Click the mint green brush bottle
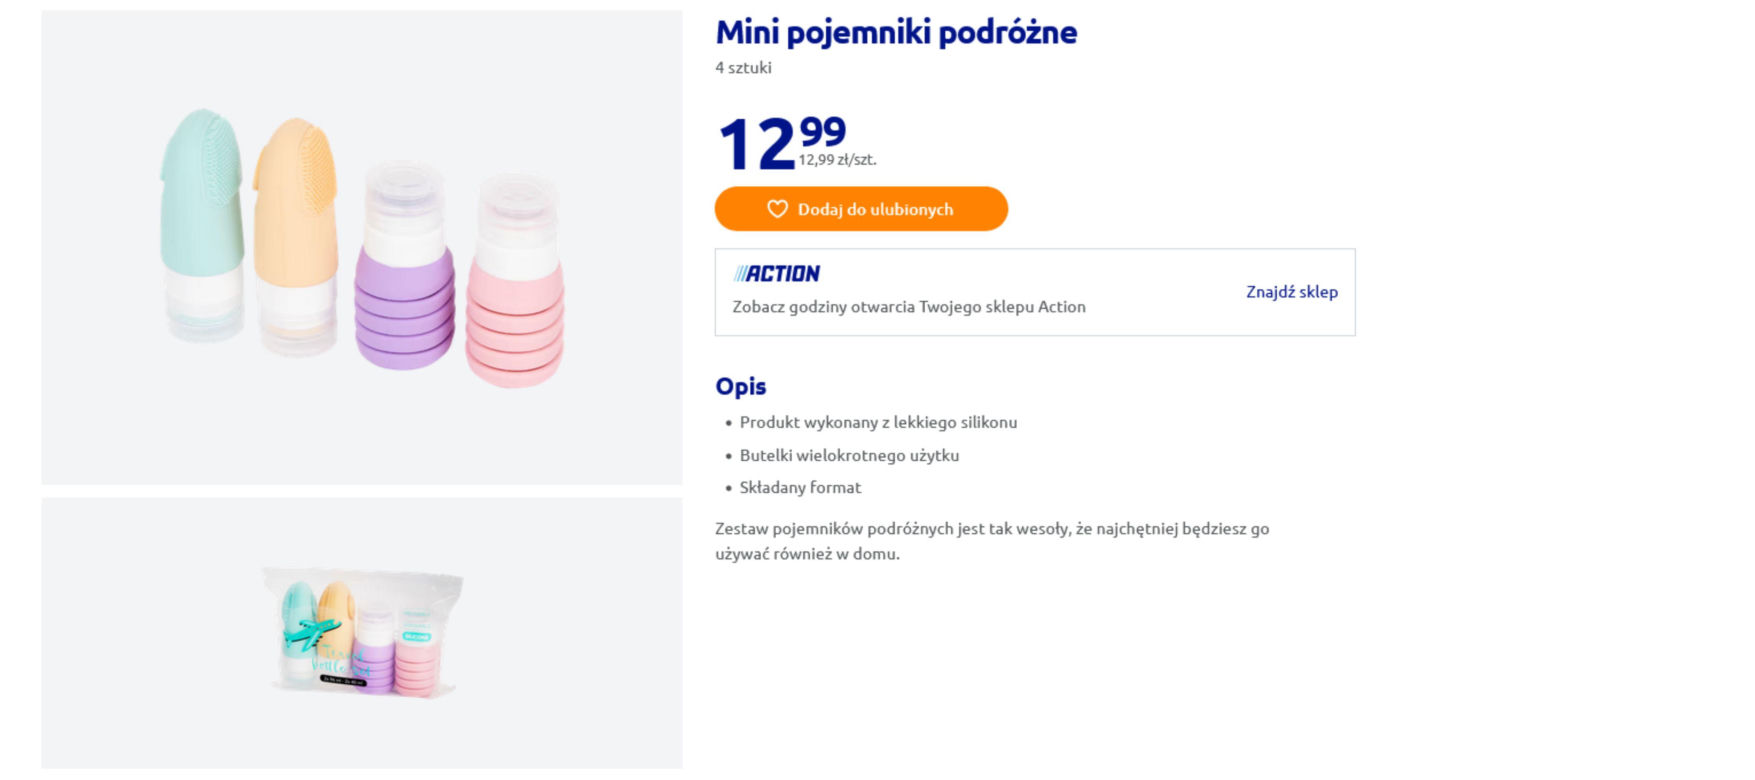The height and width of the screenshot is (780, 1755). 203,225
